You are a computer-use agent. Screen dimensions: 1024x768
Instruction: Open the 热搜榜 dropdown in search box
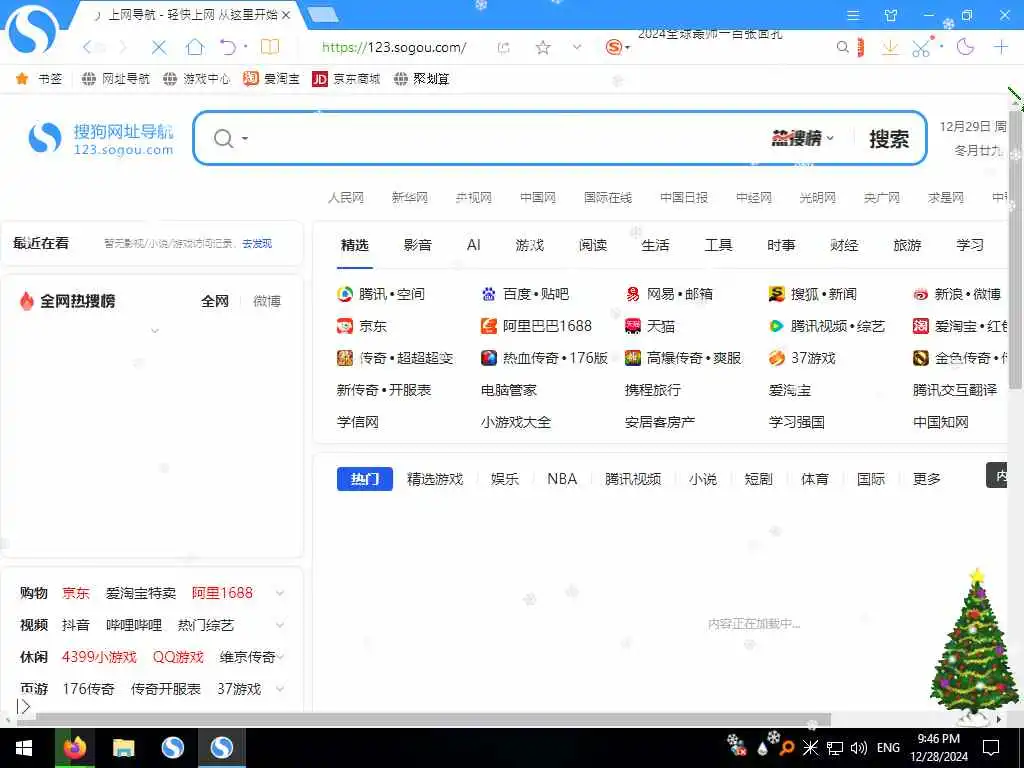point(803,138)
